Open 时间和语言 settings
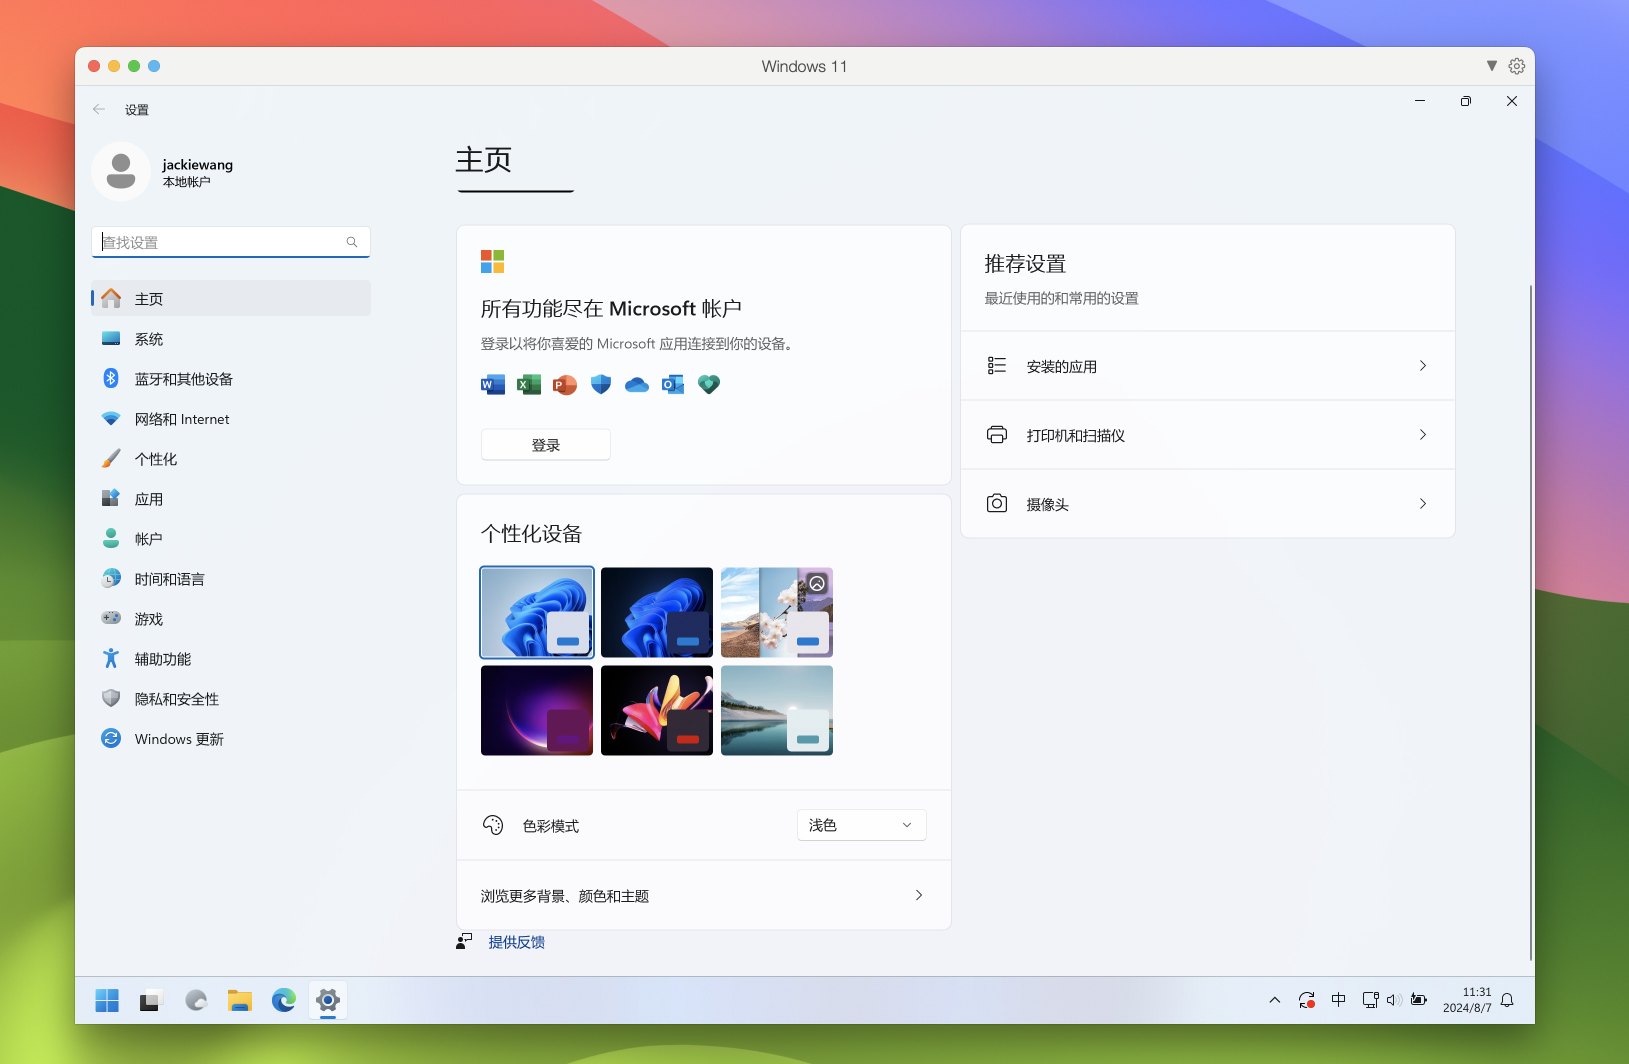This screenshot has height=1064, width=1629. (x=231, y=579)
